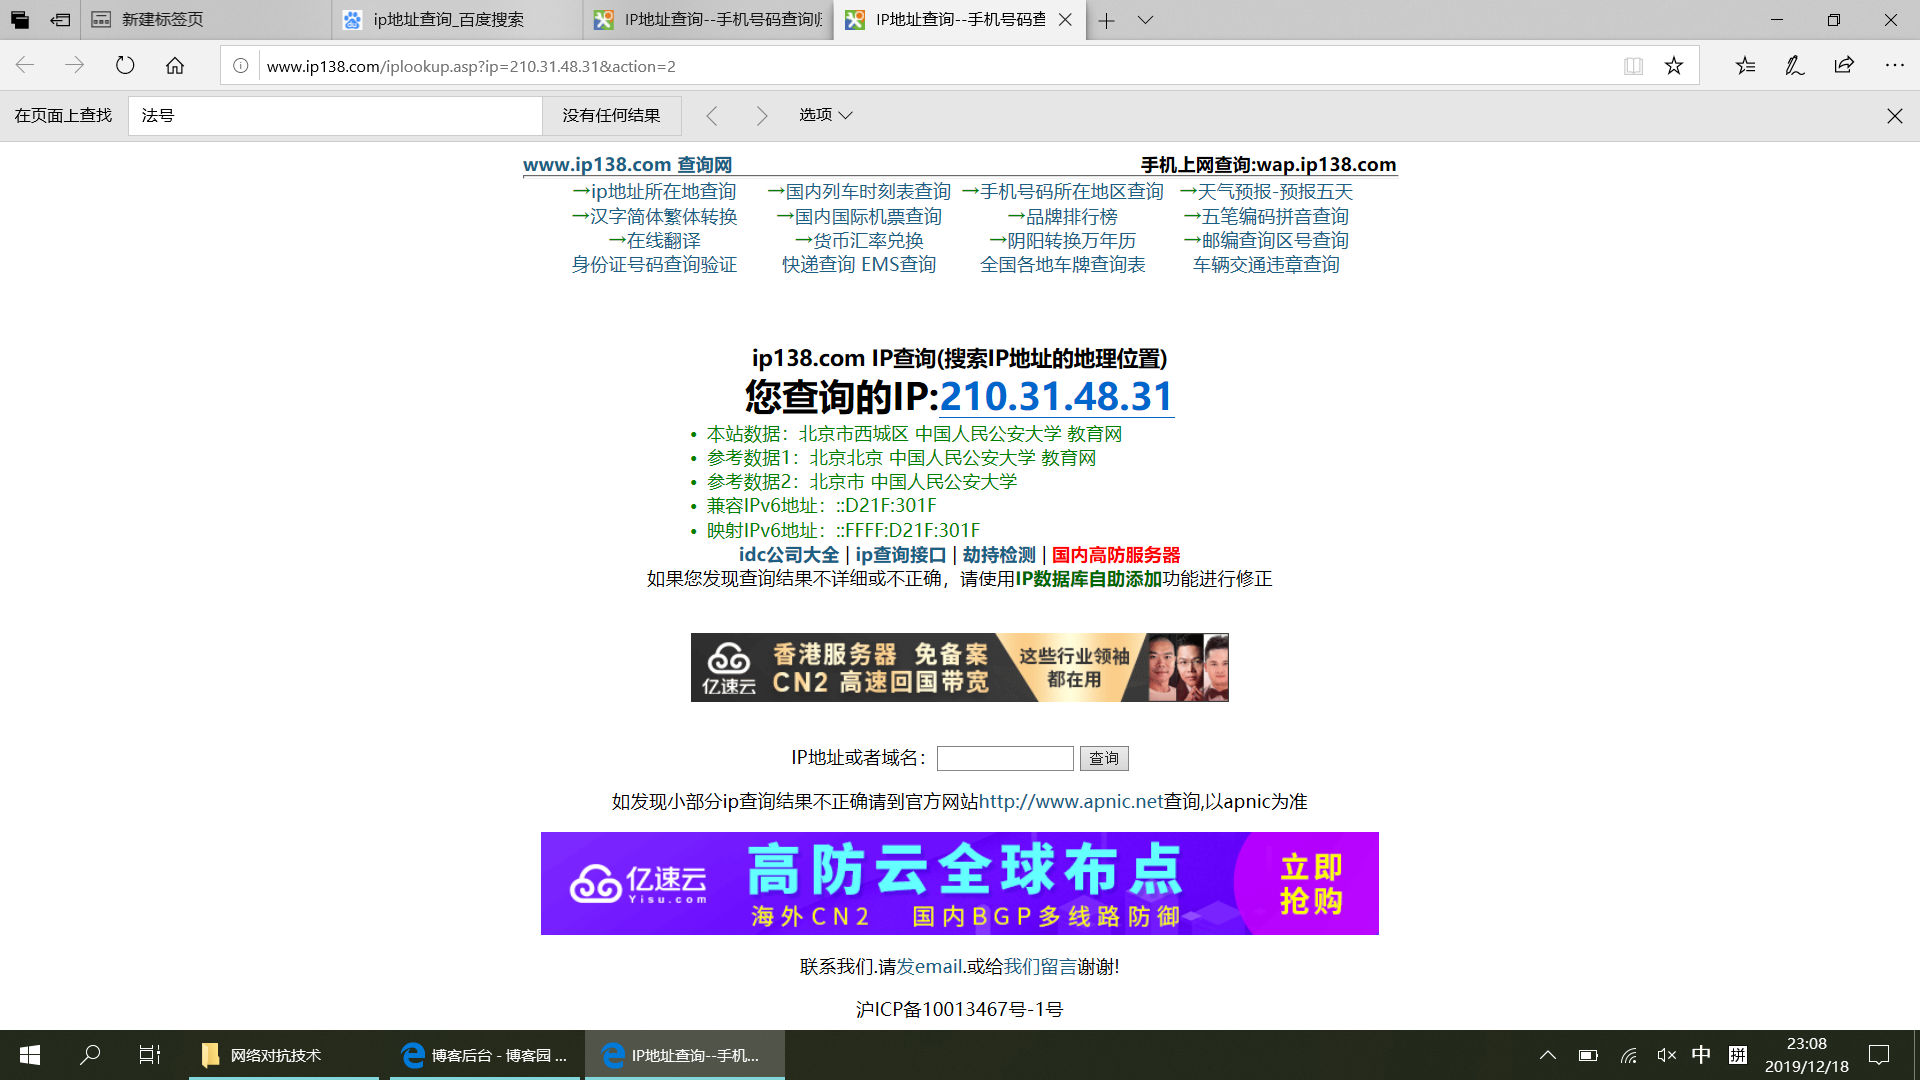Screen dimensions: 1920x1080
Task: Open Edge settings and more menu
Action: [x=1894, y=66]
